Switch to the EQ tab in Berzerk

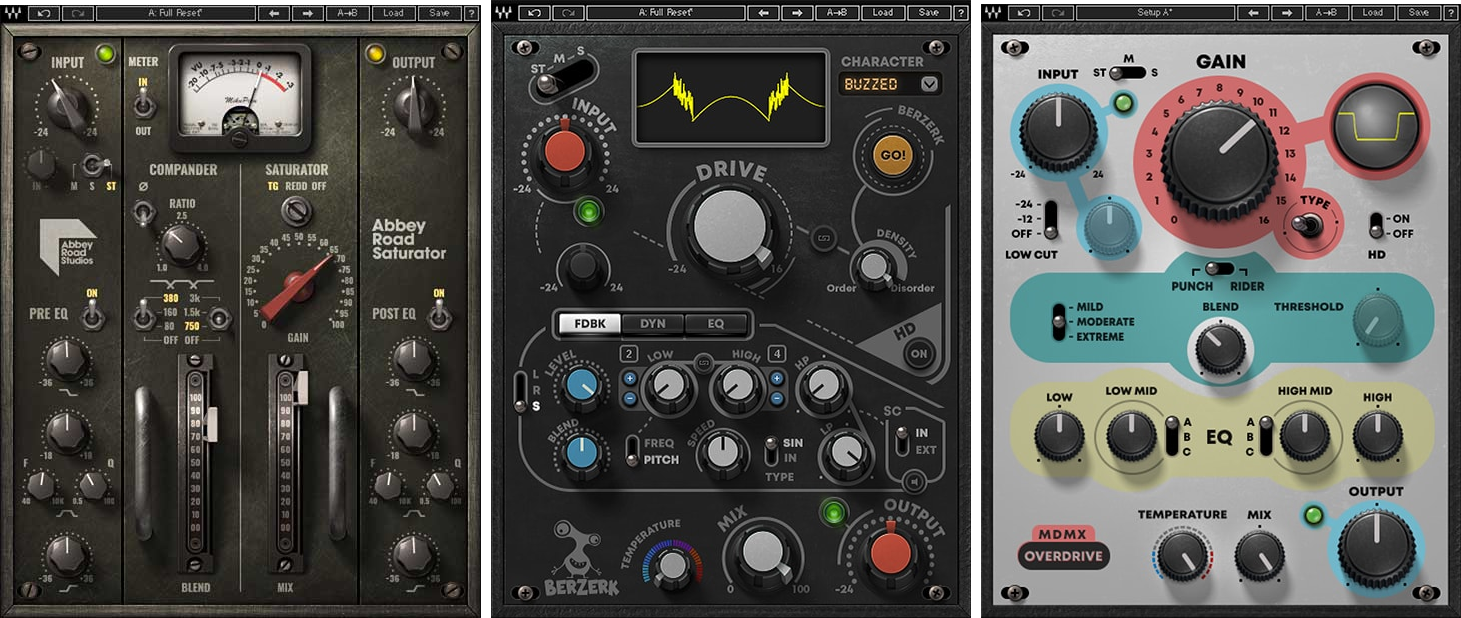[x=716, y=323]
